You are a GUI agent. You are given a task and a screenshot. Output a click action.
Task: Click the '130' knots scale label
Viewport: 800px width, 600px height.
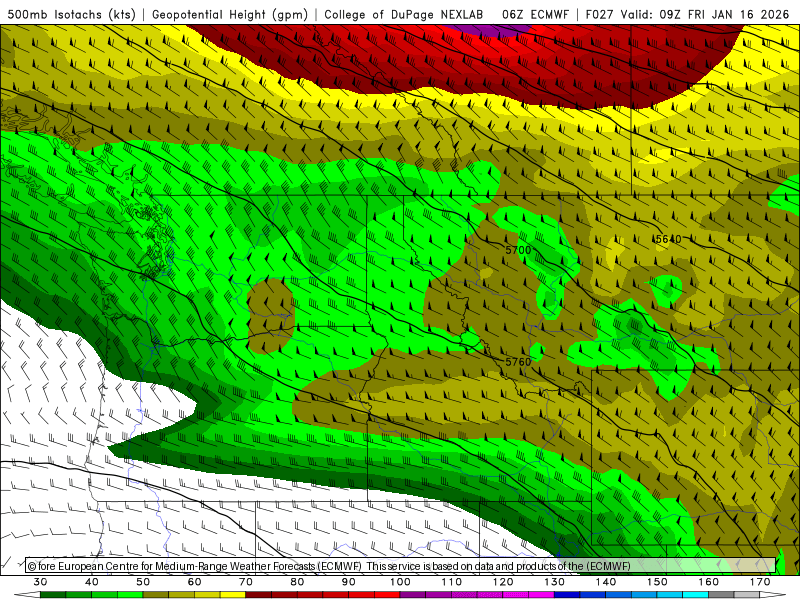[x=555, y=582]
